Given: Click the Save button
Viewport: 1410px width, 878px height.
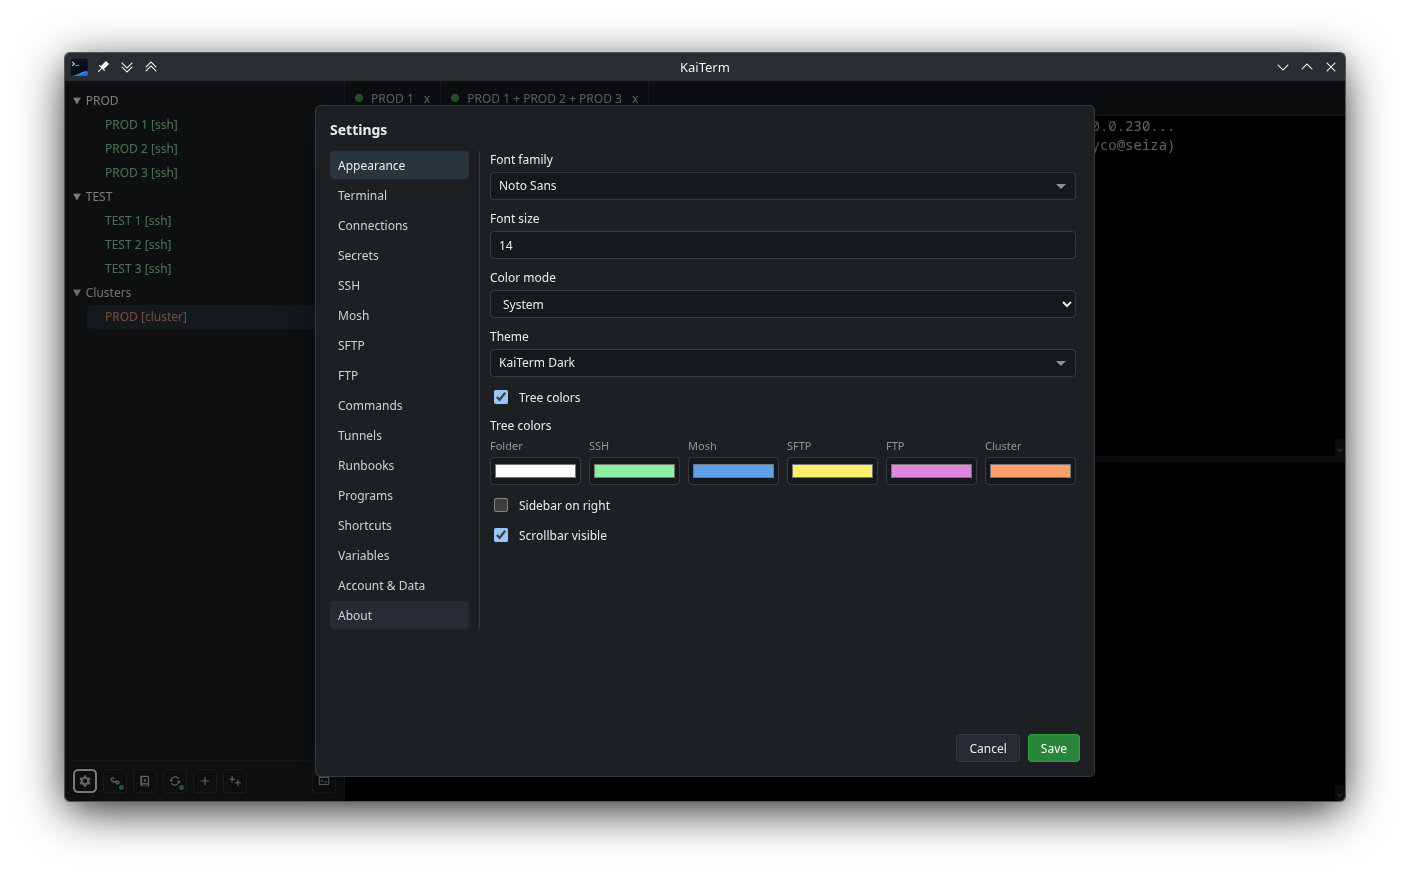Looking at the screenshot, I should [x=1054, y=748].
